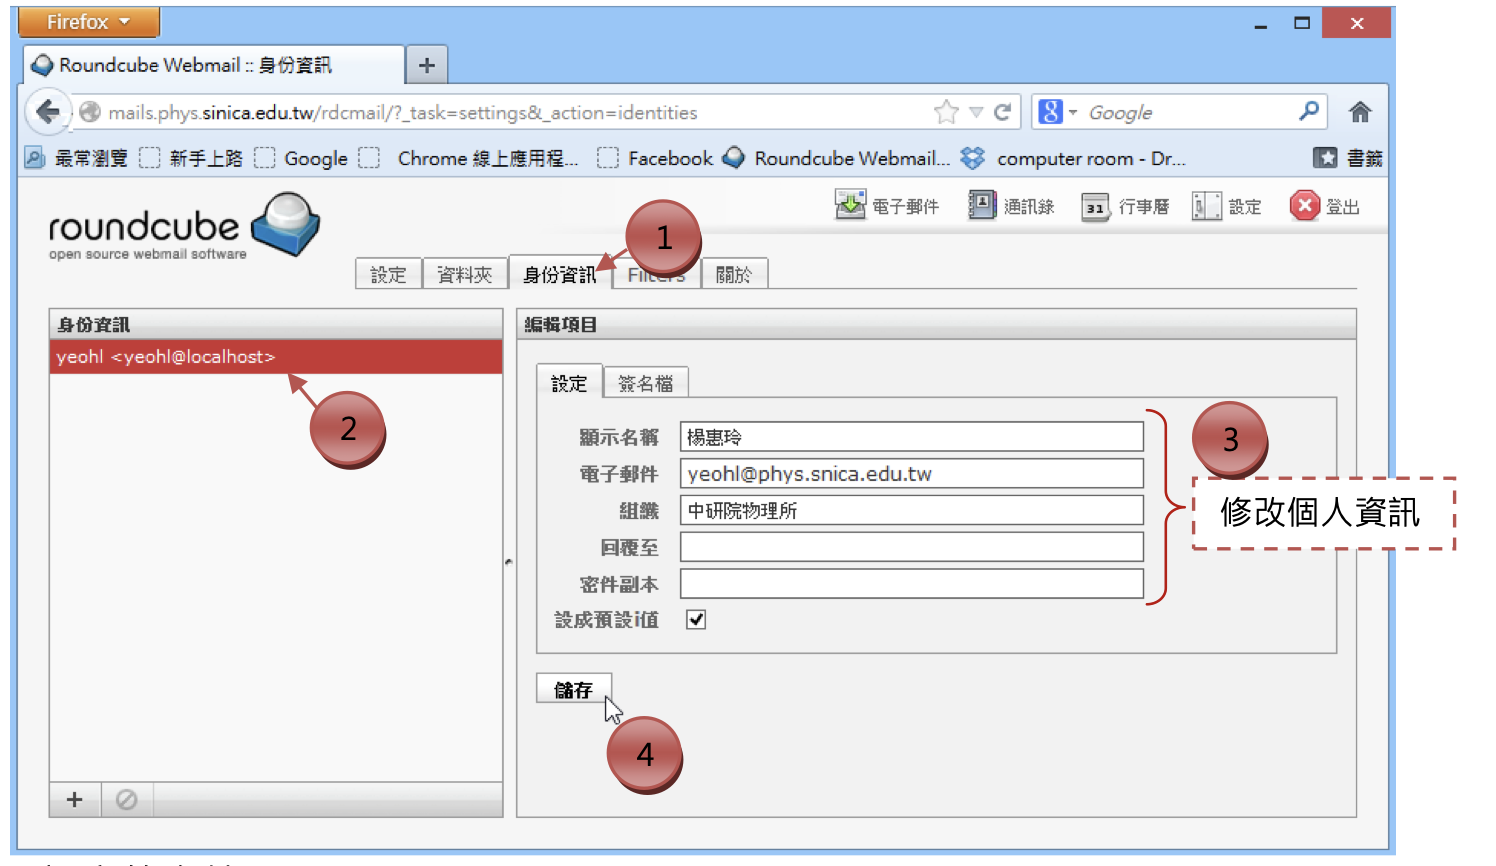Open the Facebook bookmark link

point(670,158)
